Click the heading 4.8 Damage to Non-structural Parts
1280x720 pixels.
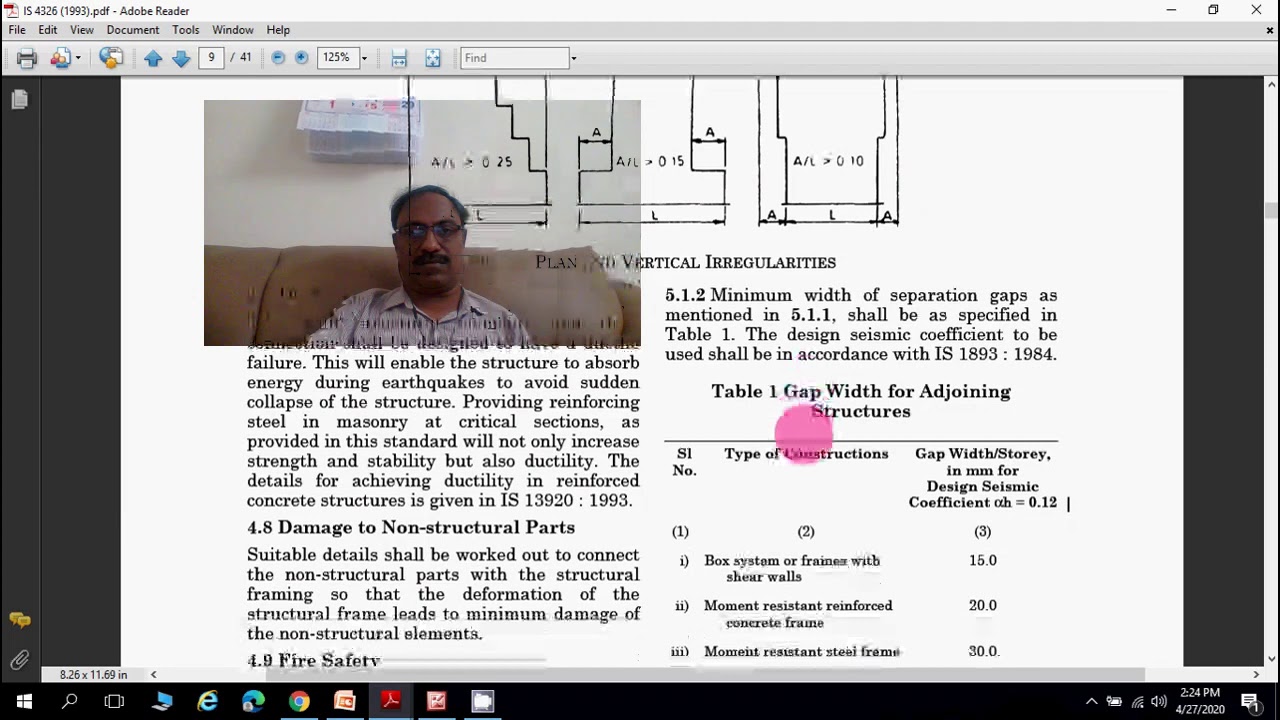411,528
